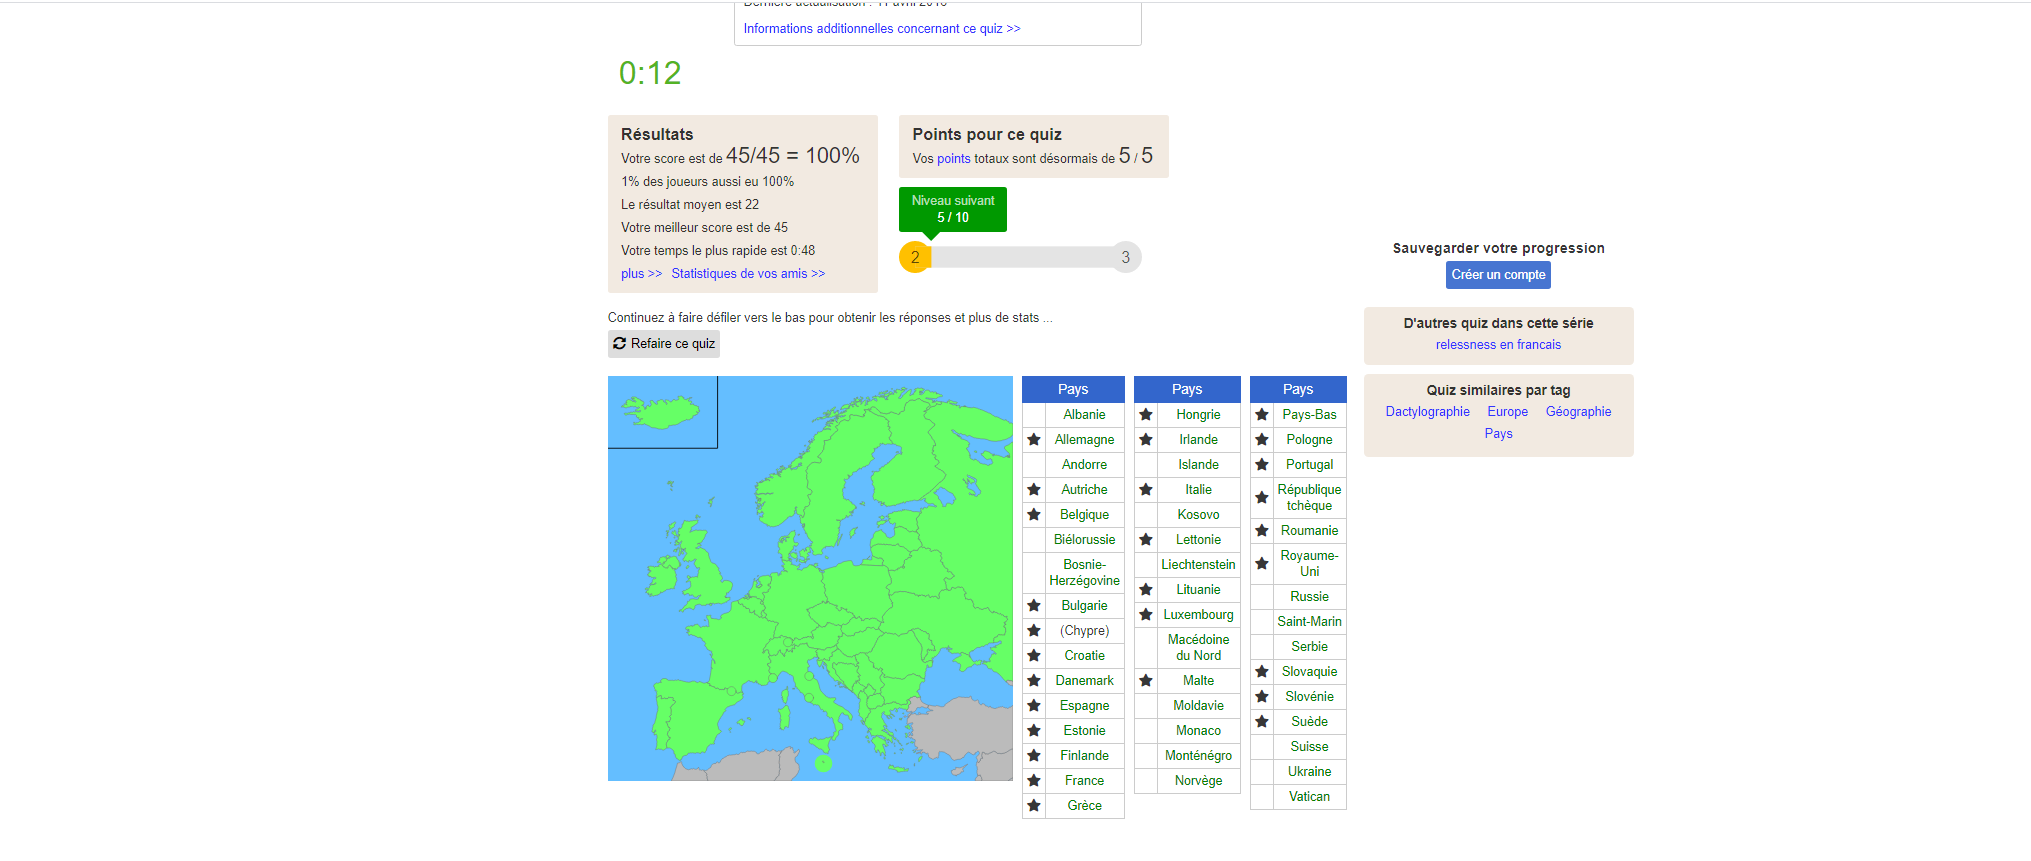Click the star icon next to Italie

pos(1146,489)
